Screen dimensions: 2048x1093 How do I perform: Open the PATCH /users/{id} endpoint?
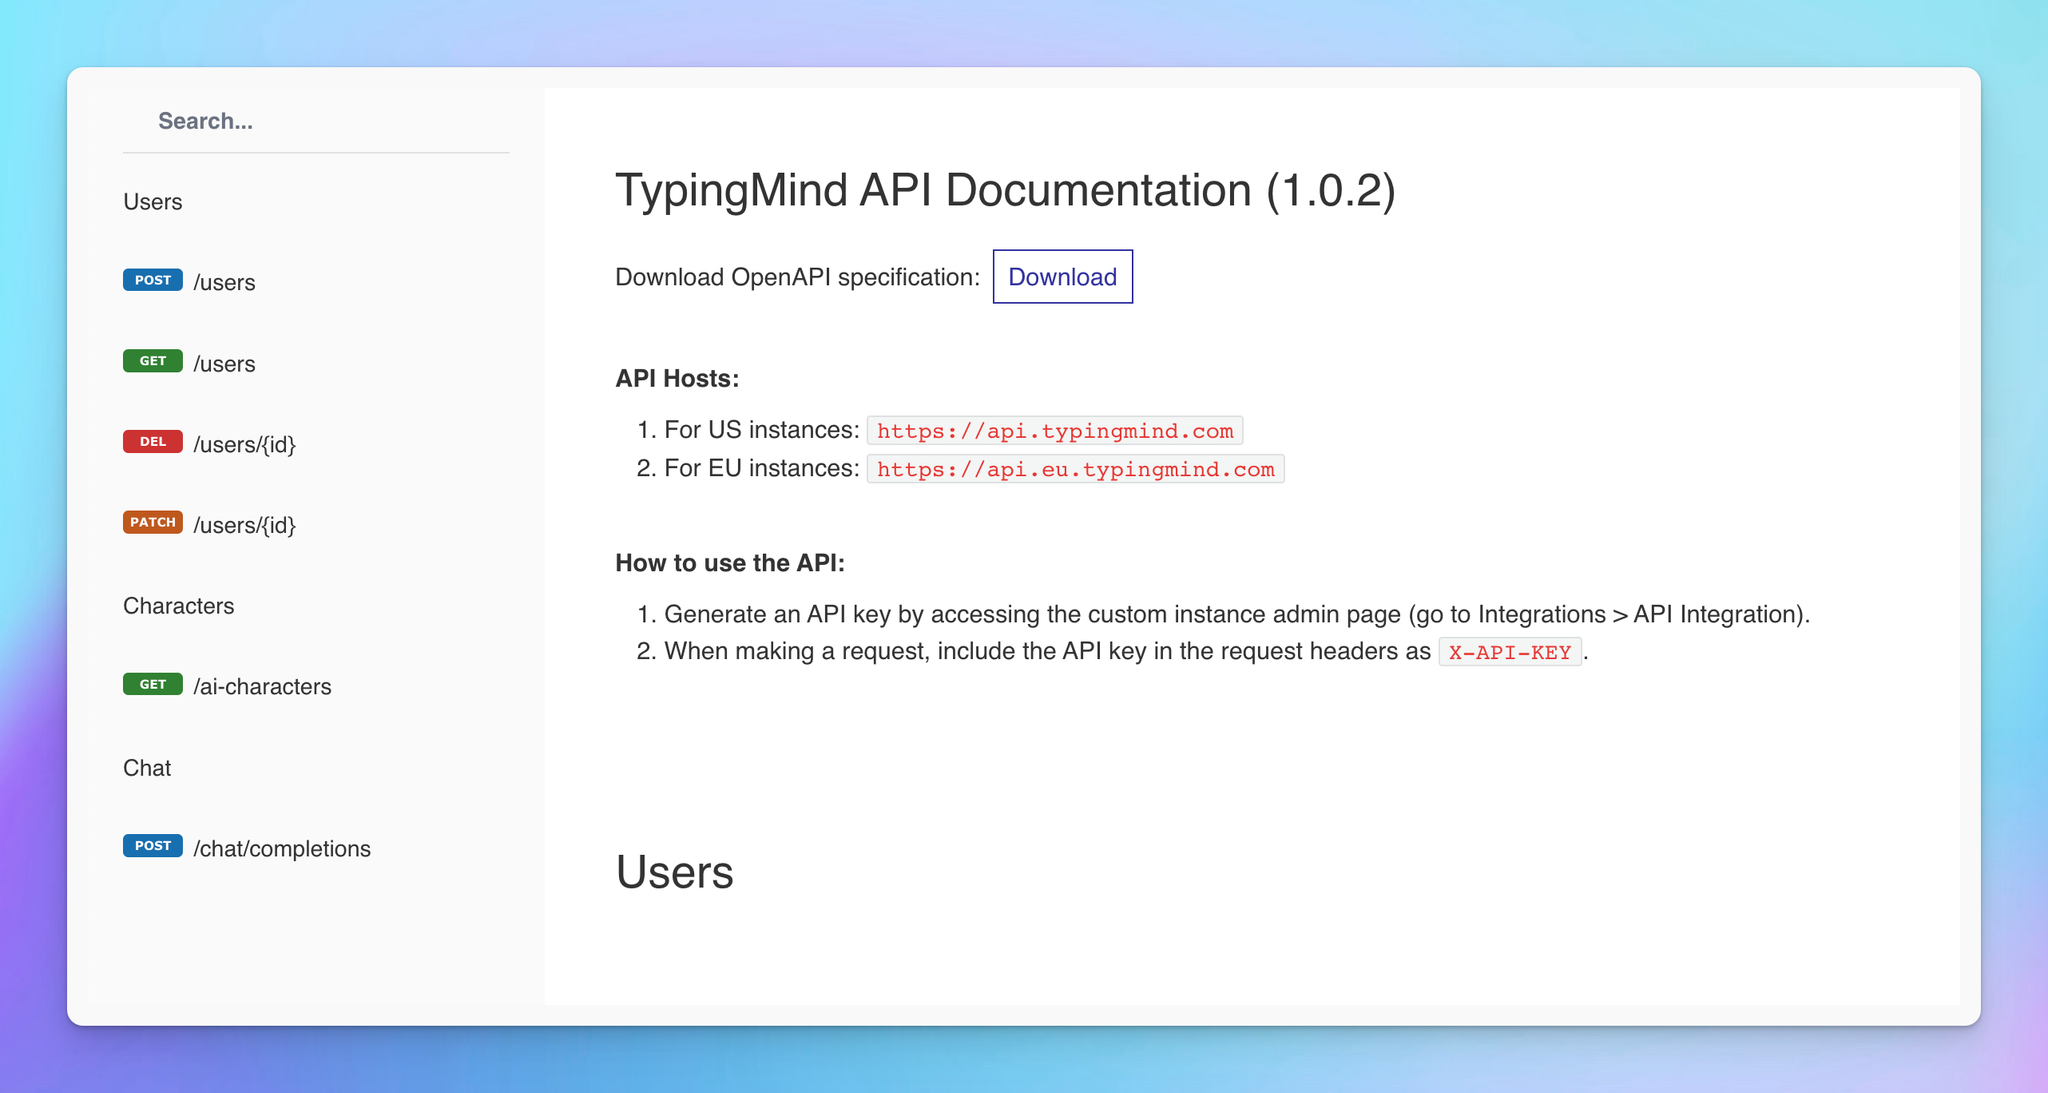click(x=209, y=525)
